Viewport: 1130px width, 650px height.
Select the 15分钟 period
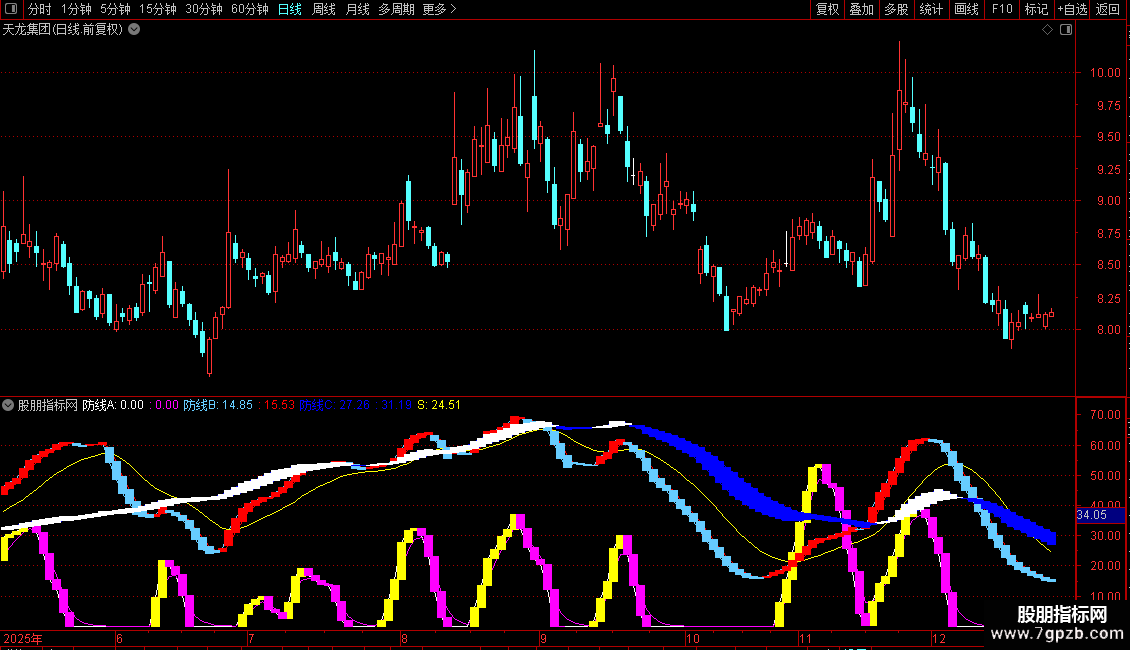[x=158, y=9]
